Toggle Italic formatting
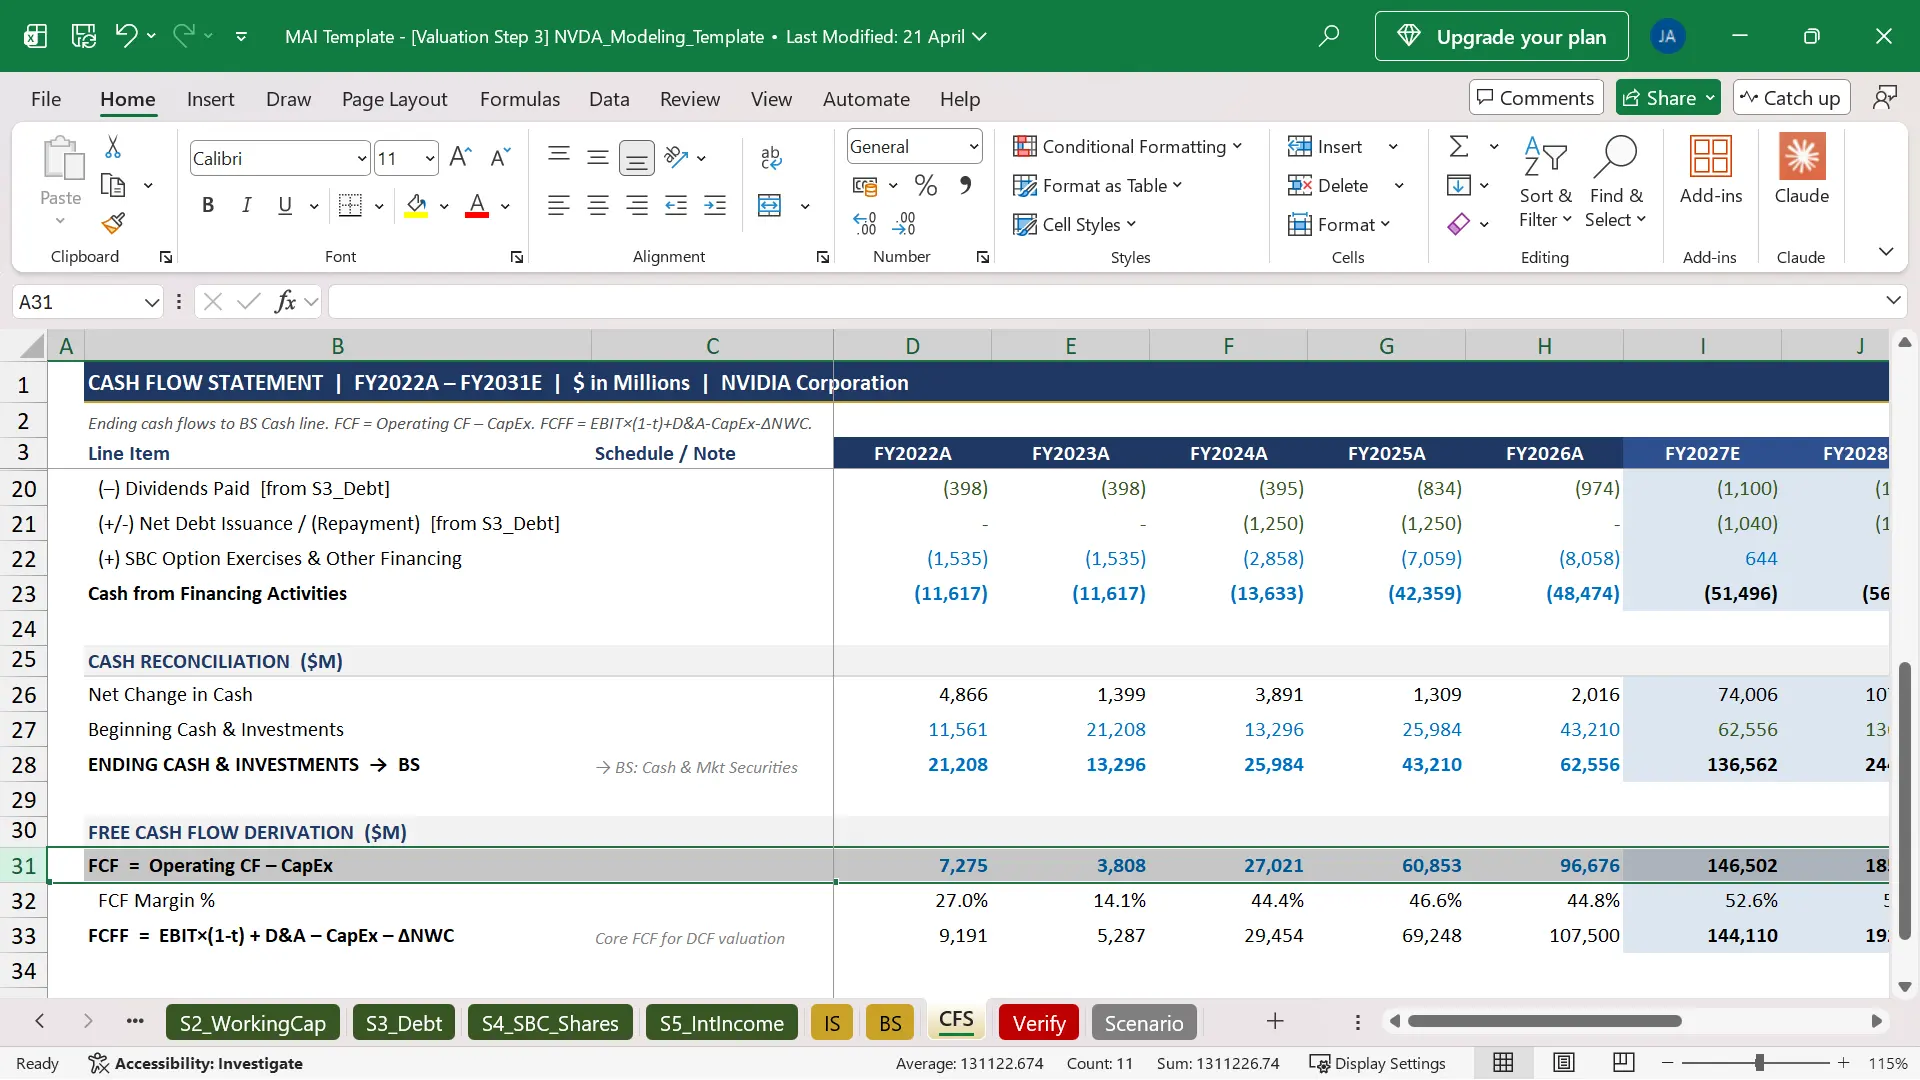 coord(246,205)
